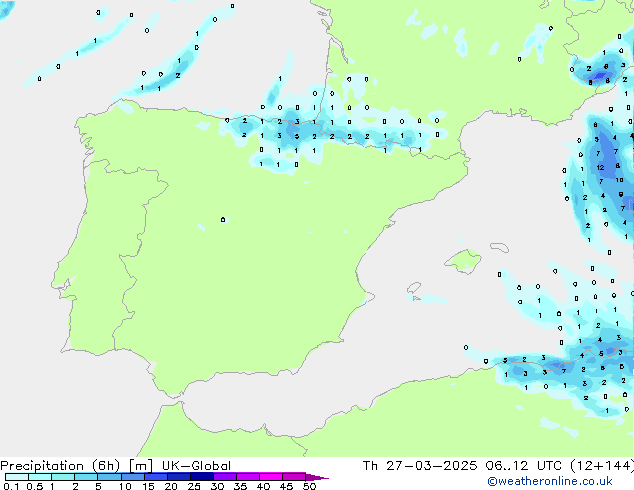Click the '0.5' legend scale label

coord(34,486)
